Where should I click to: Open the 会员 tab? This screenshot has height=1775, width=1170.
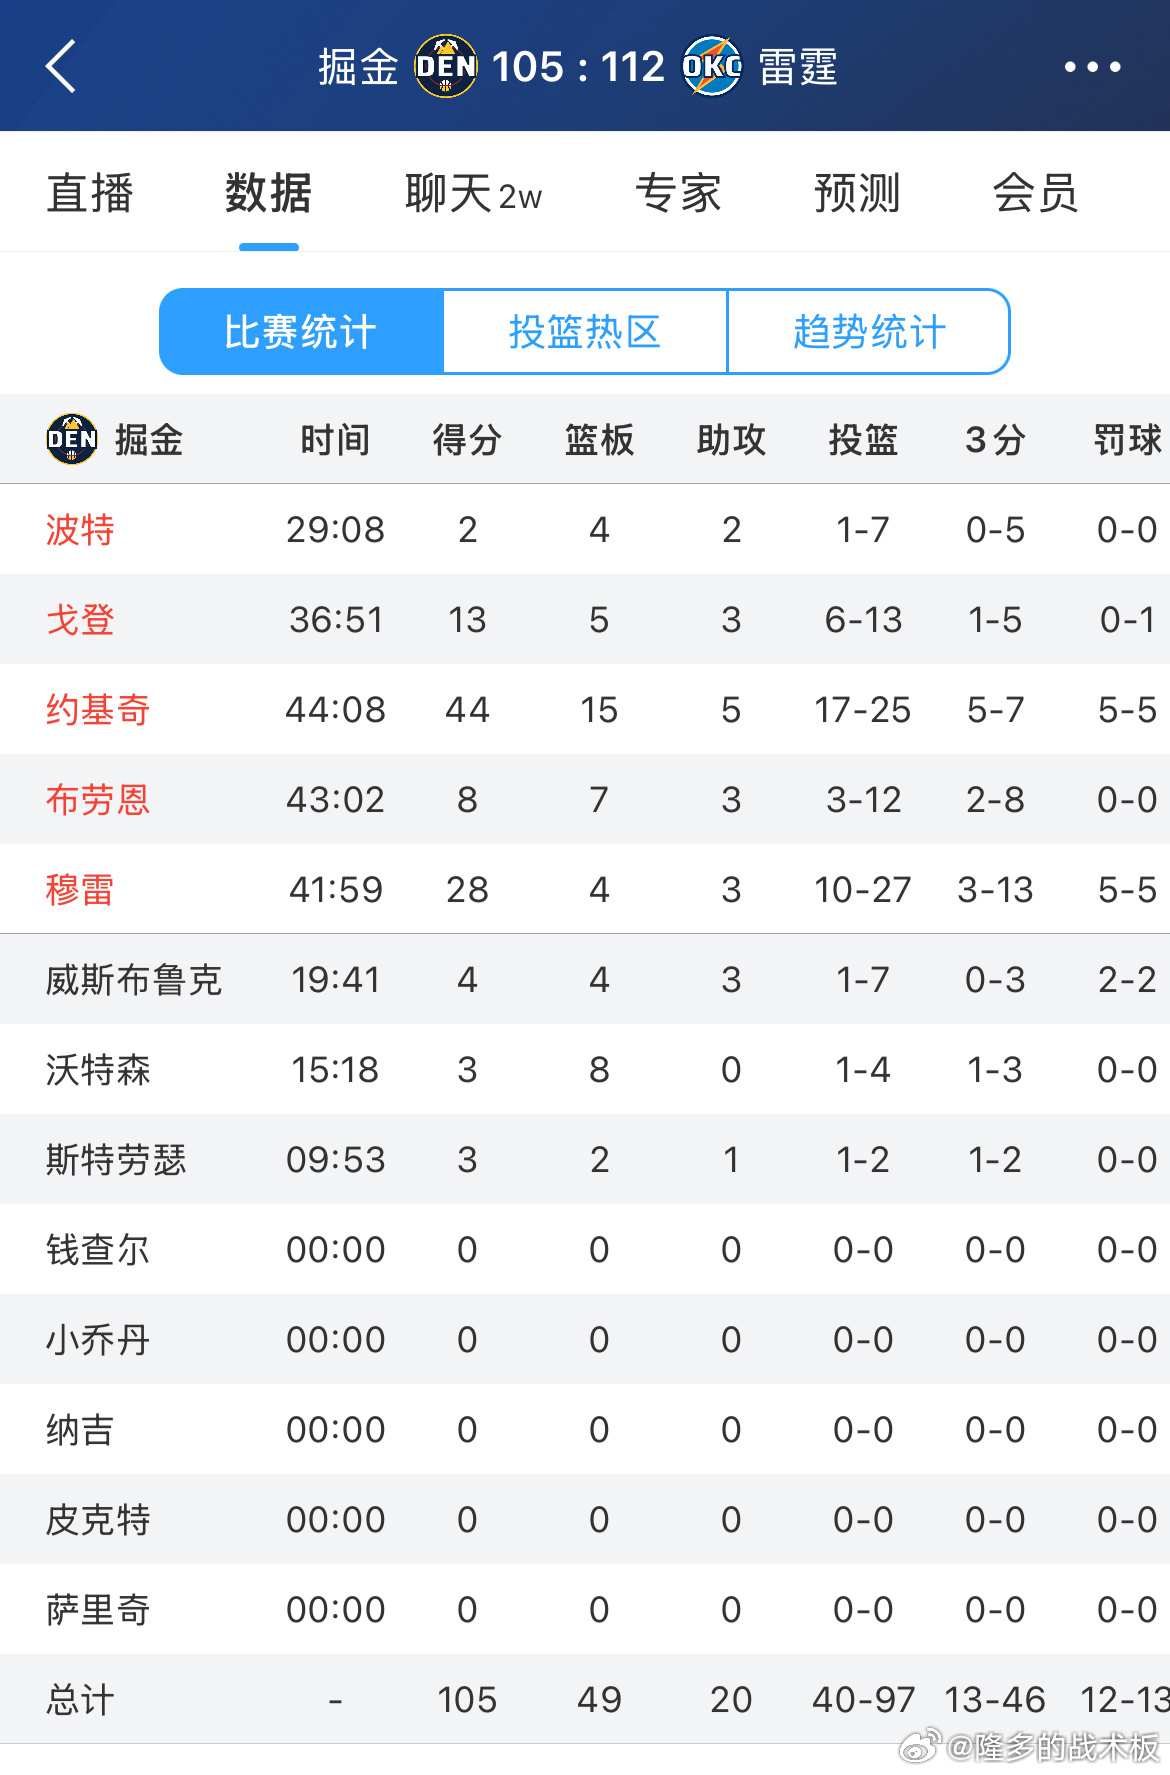pos(1035,193)
